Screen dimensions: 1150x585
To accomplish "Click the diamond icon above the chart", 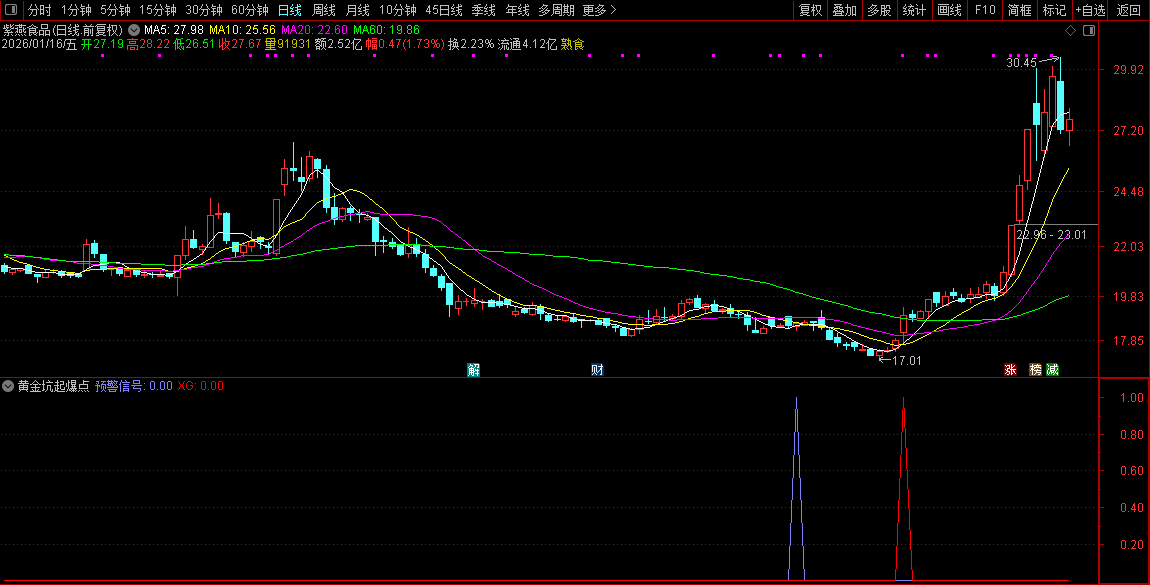I will pos(1071,31).
